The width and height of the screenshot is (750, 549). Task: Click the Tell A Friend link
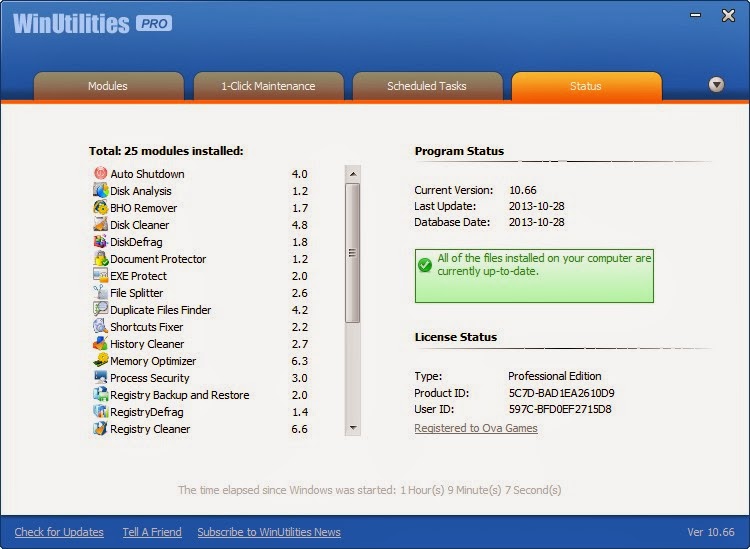[152, 532]
